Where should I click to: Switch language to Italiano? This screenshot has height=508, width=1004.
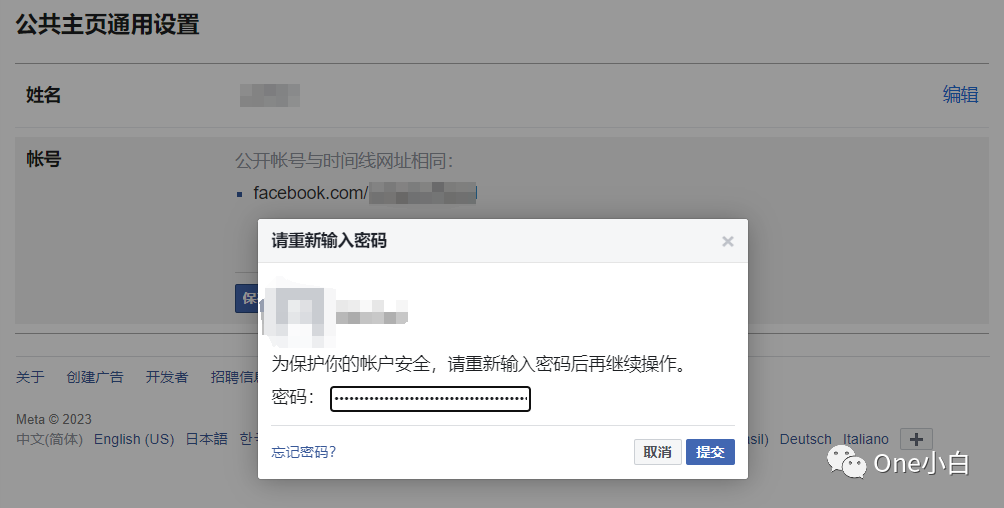click(x=866, y=439)
